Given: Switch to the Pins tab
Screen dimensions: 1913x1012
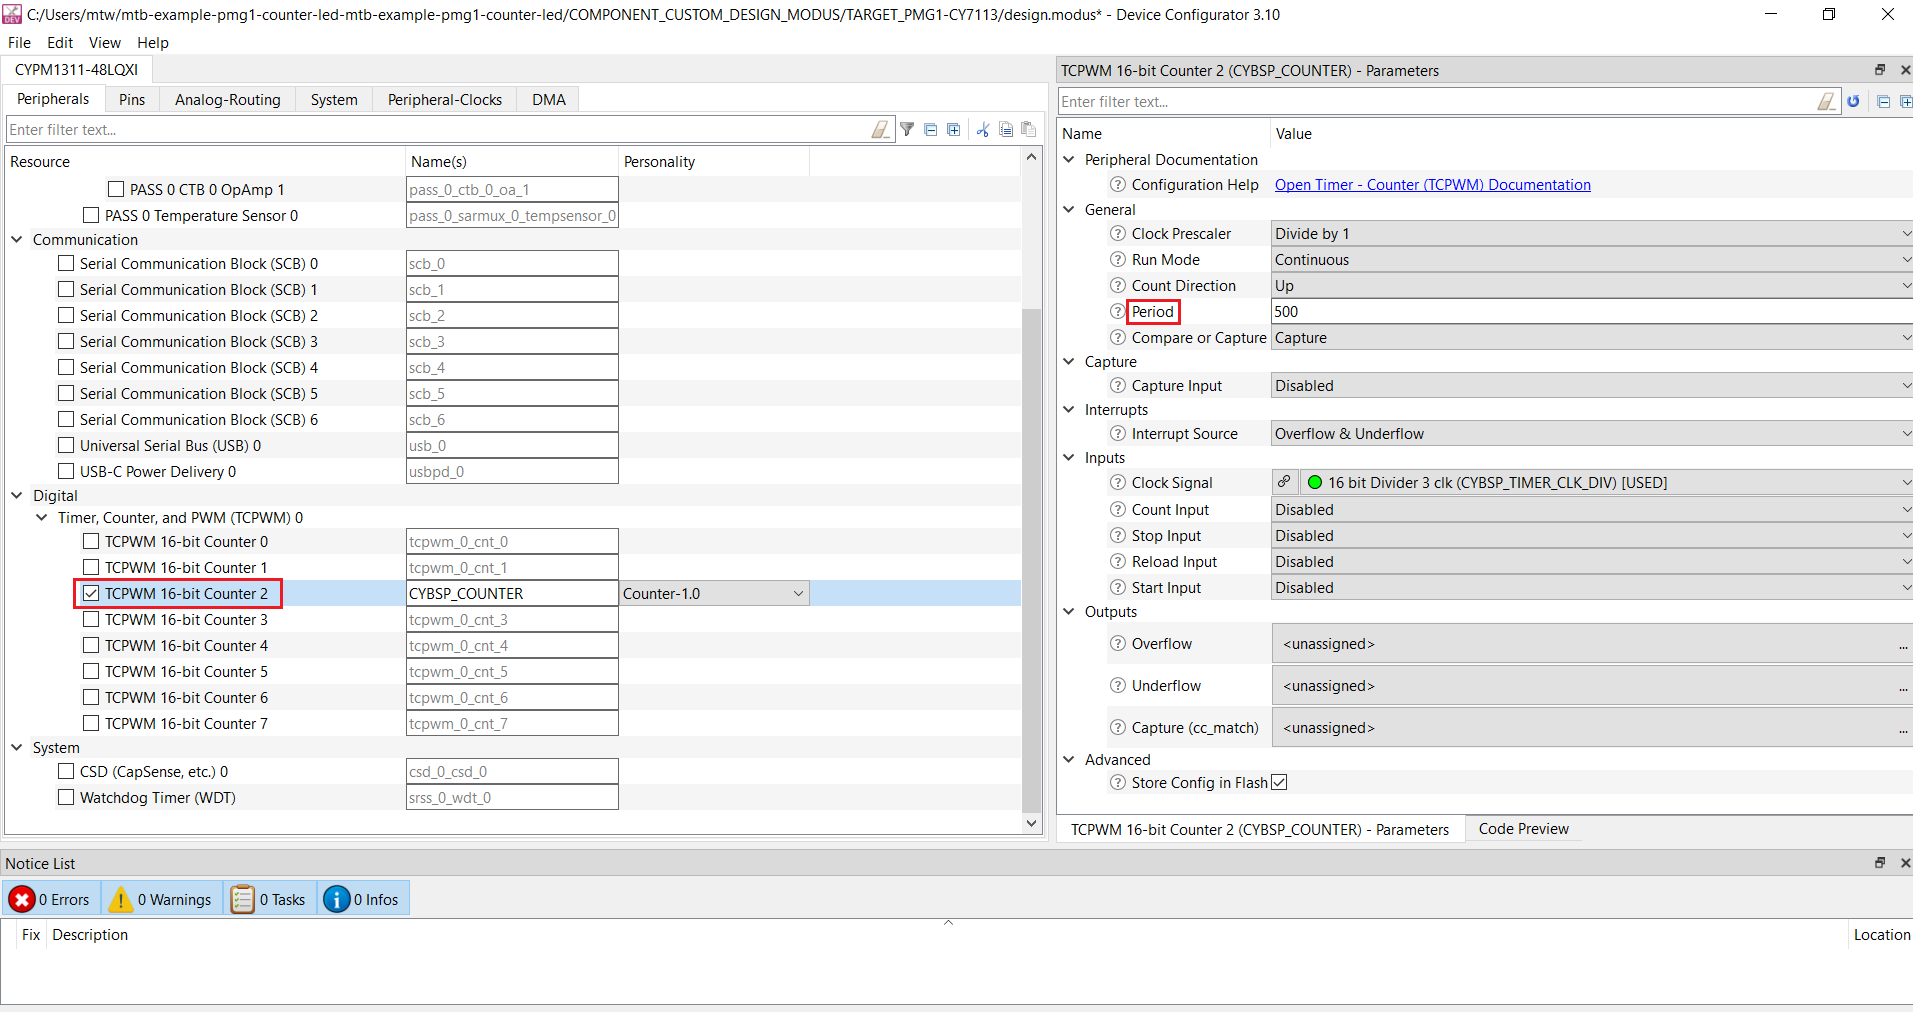Looking at the screenshot, I should click(x=132, y=100).
